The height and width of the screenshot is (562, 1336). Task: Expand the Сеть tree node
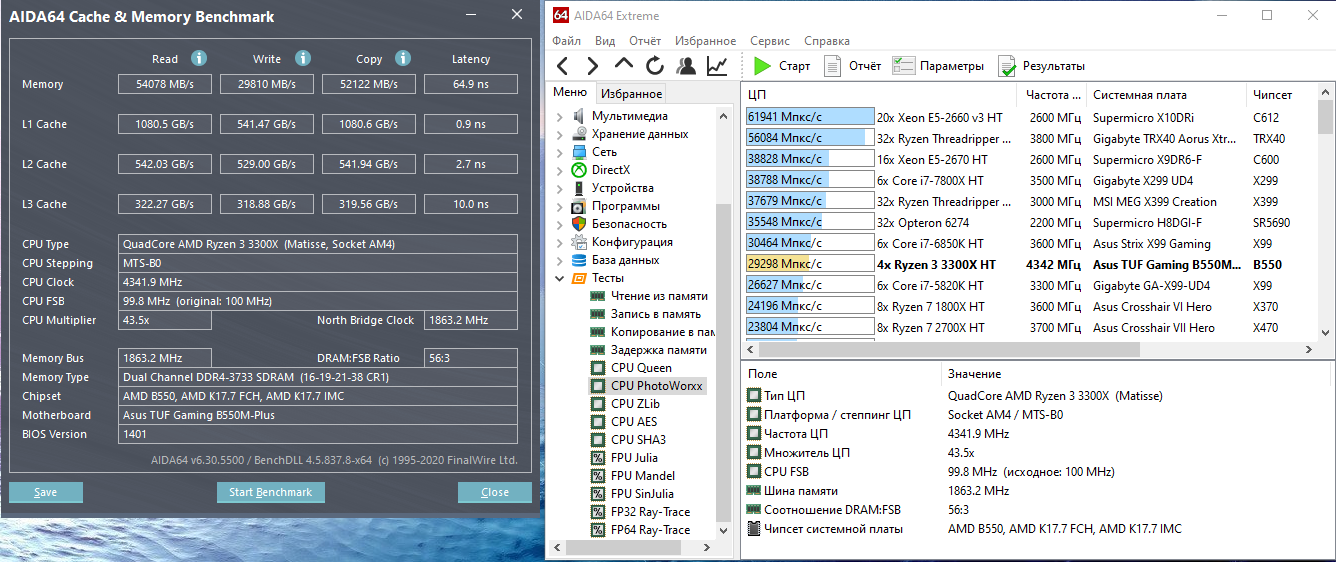point(560,152)
